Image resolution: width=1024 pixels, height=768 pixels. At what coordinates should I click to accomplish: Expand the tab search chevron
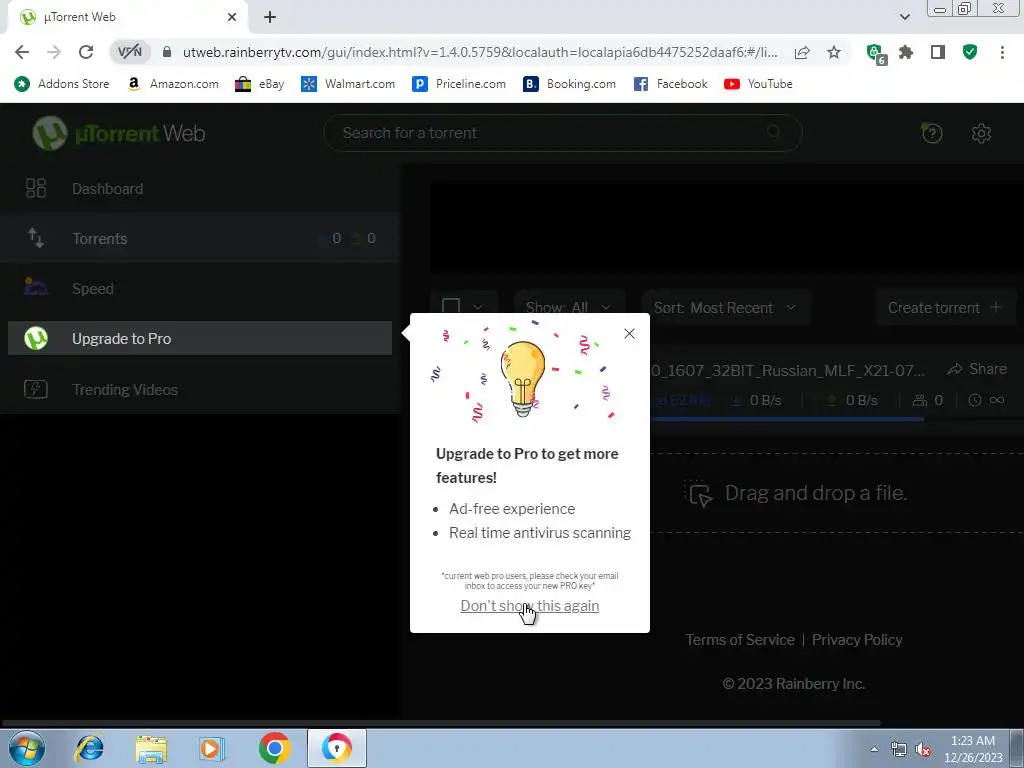(904, 17)
